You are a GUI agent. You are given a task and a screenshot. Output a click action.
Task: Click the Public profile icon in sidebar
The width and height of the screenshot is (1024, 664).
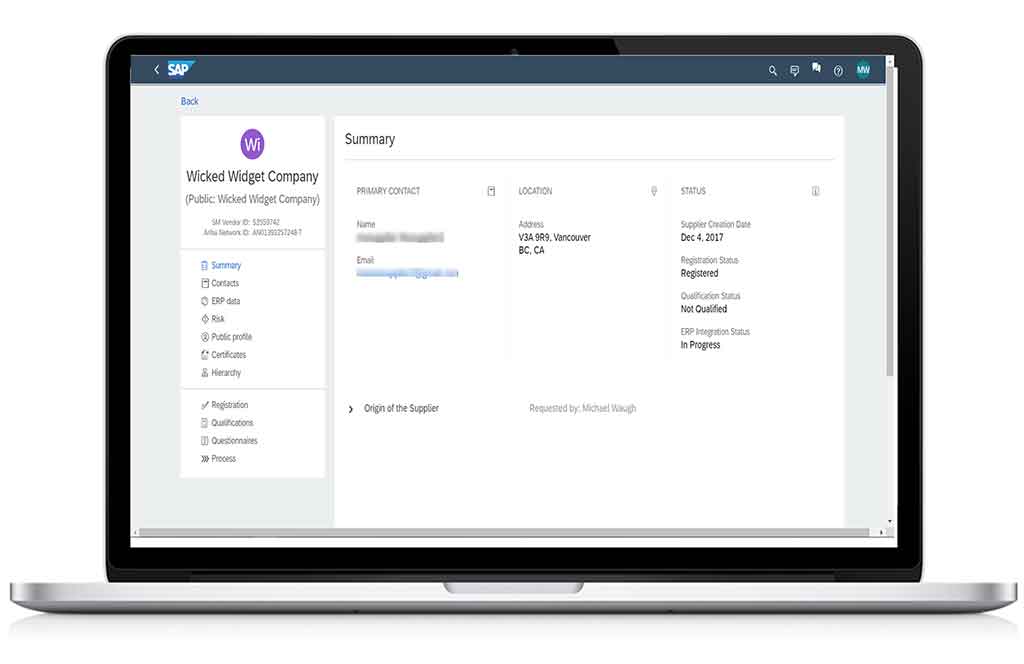click(205, 337)
